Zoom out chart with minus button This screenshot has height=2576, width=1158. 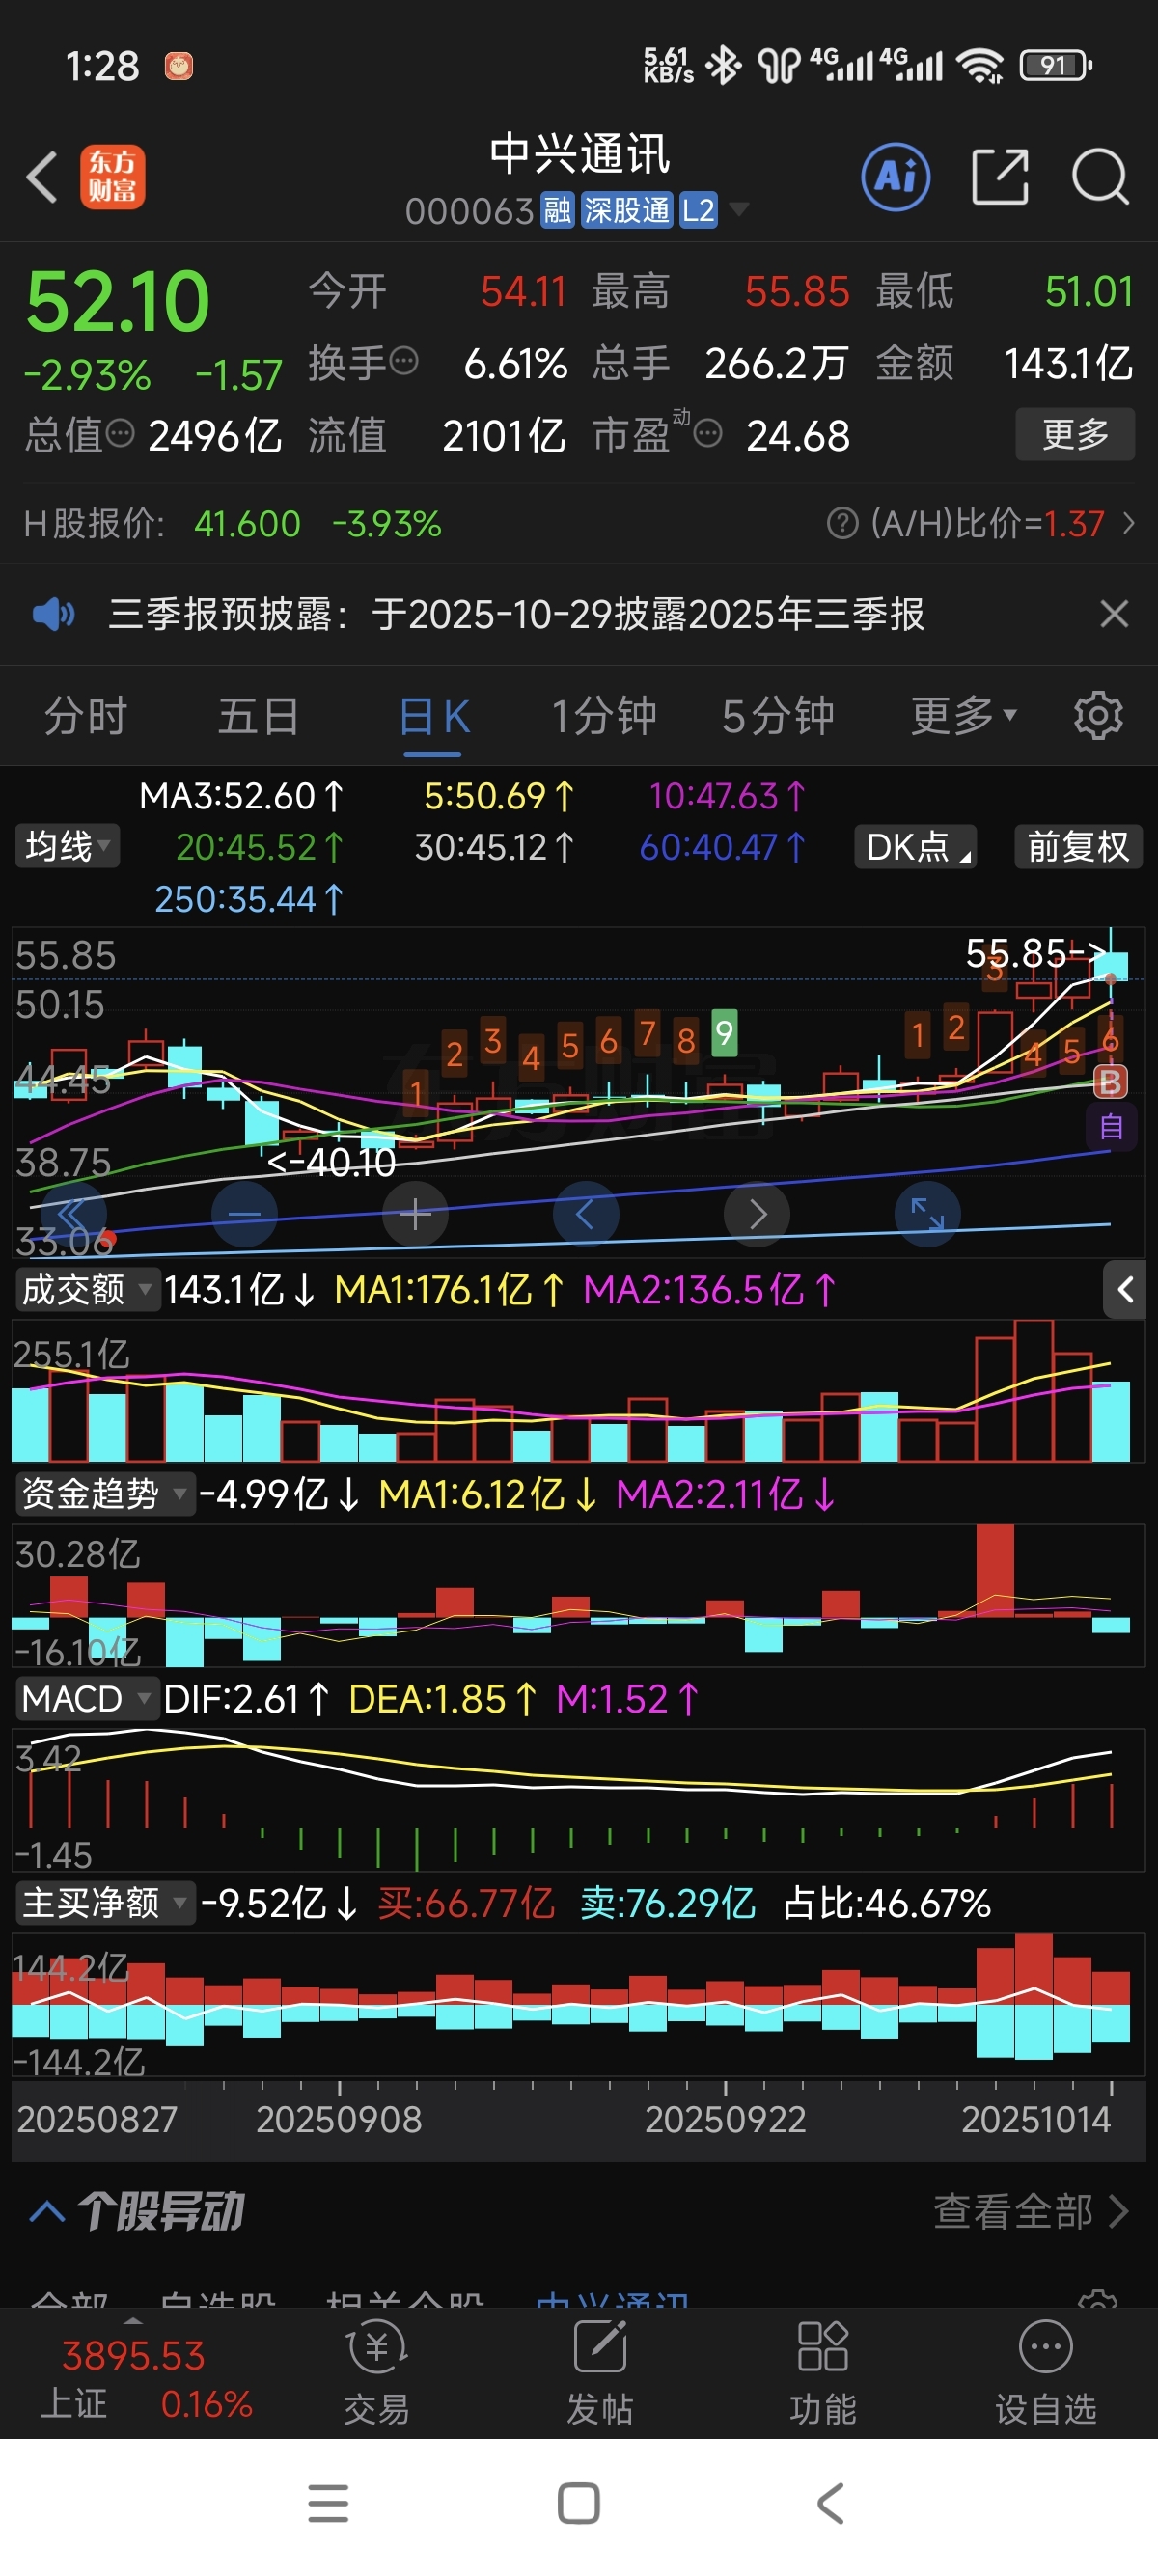244,1214
